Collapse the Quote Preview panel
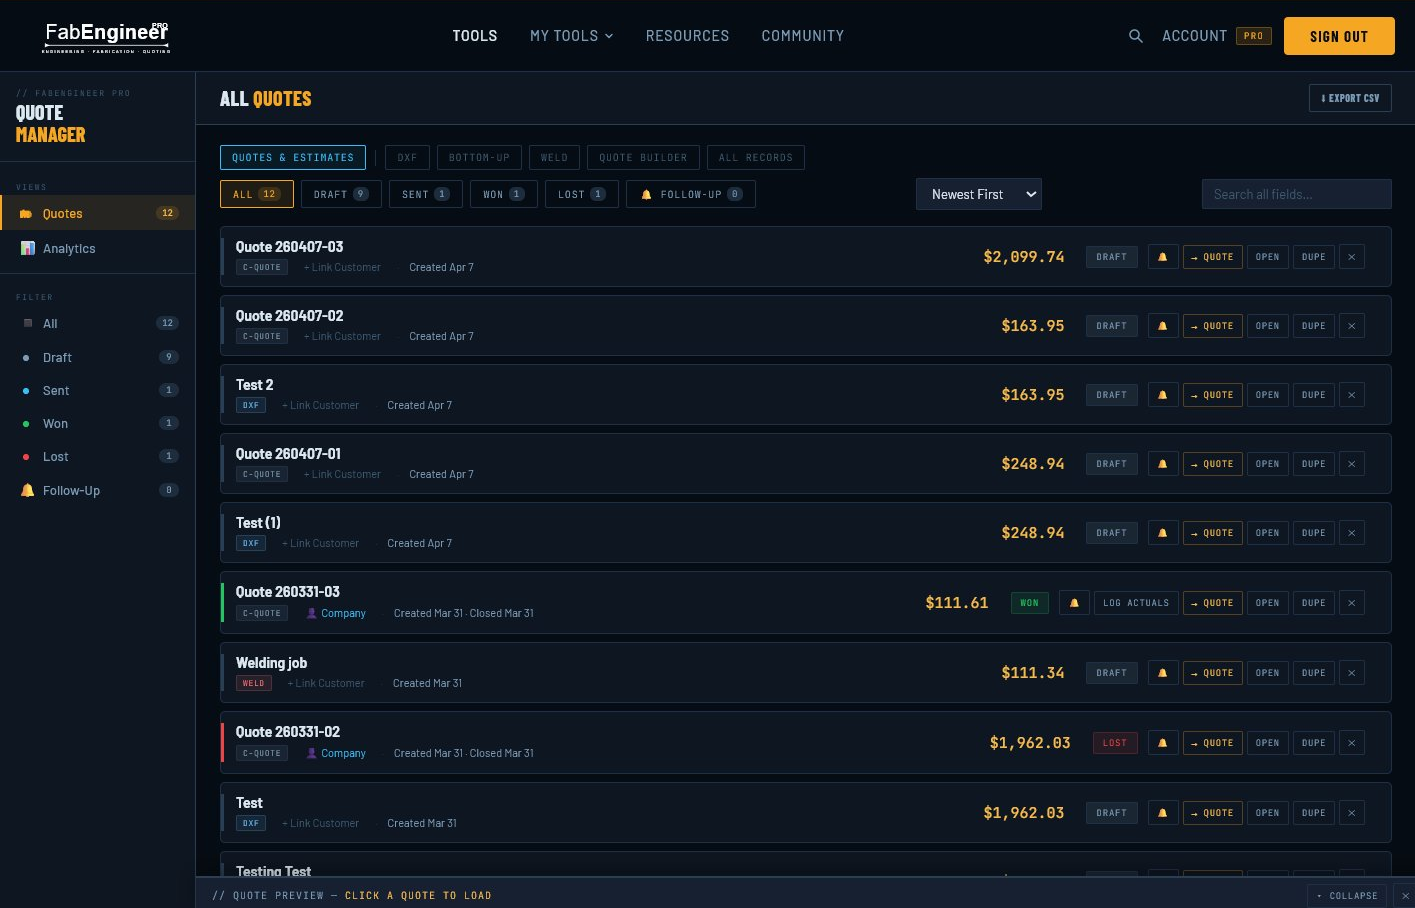 coord(1347,895)
